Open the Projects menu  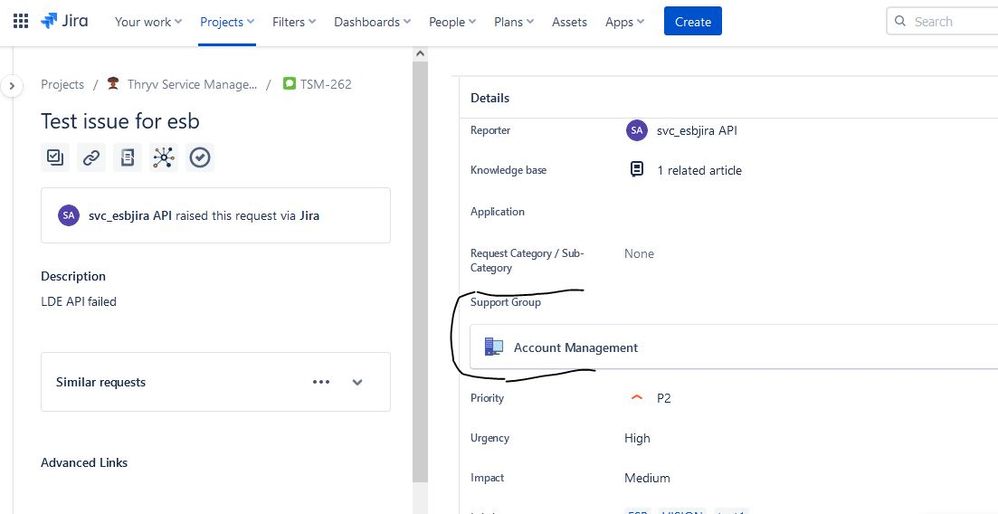[x=227, y=22]
